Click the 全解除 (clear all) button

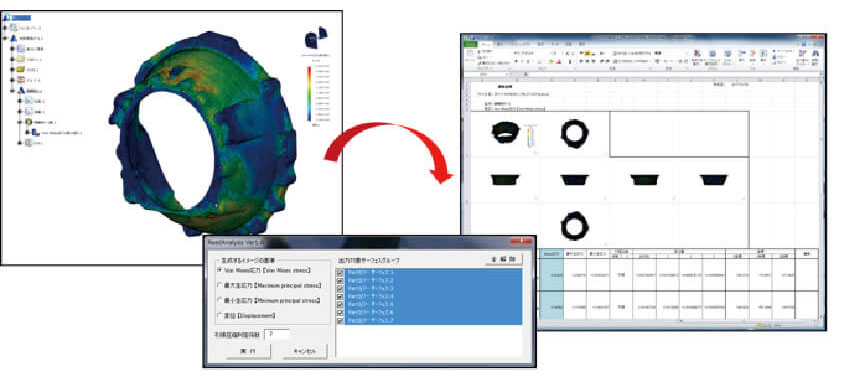(504, 260)
